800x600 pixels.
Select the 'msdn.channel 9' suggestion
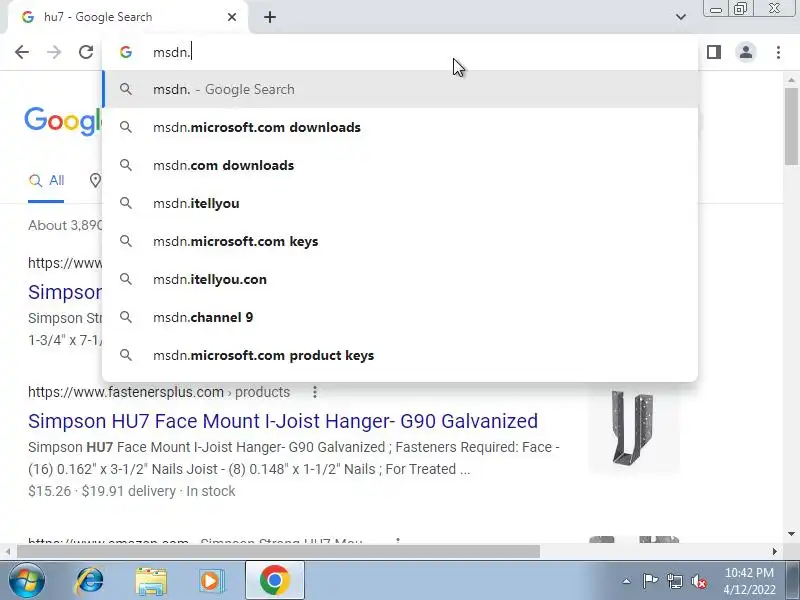(401, 317)
